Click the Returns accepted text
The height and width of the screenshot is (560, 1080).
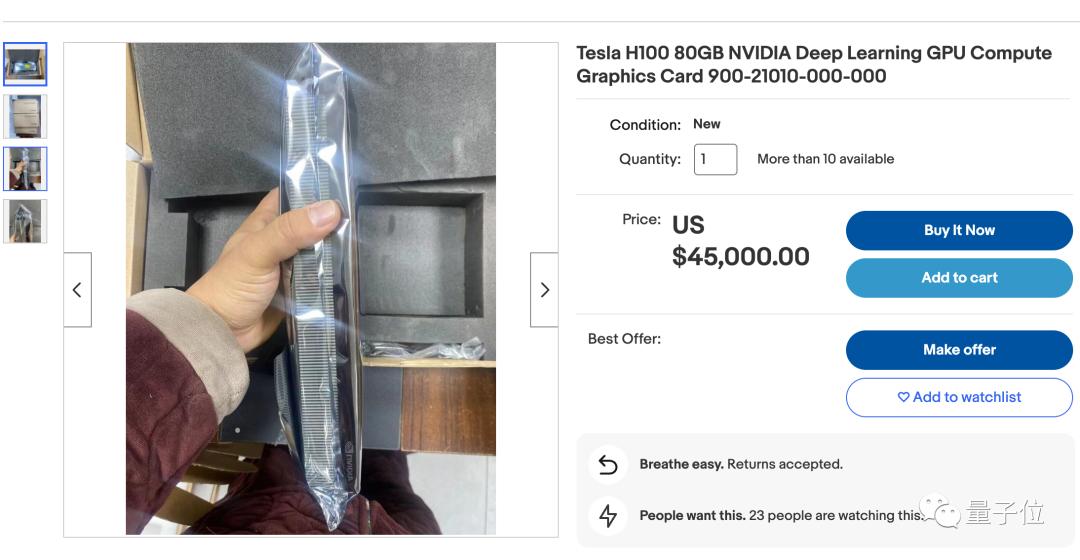[x=784, y=464]
